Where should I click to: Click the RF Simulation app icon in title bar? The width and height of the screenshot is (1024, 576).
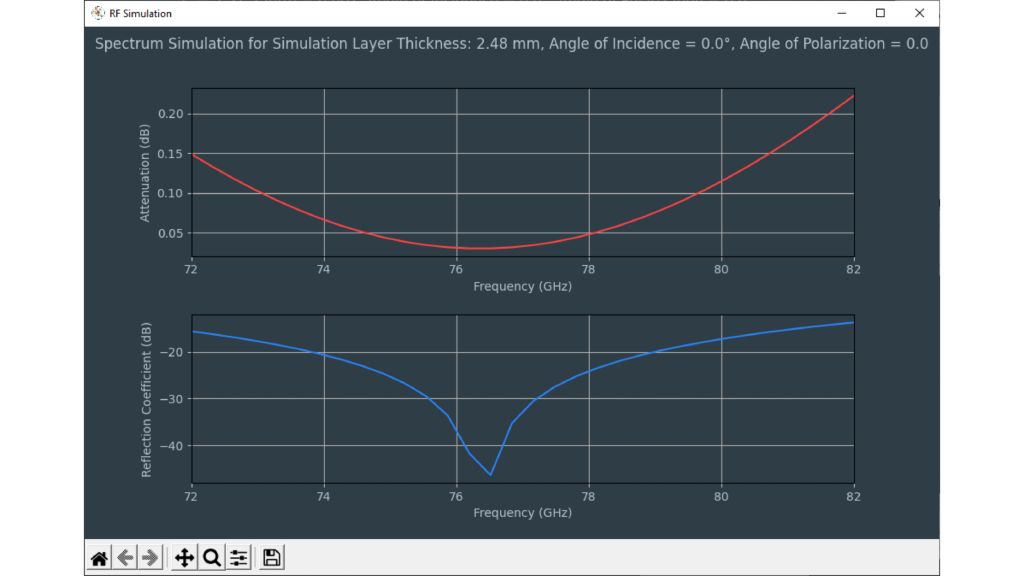click(x=97, y=13)
